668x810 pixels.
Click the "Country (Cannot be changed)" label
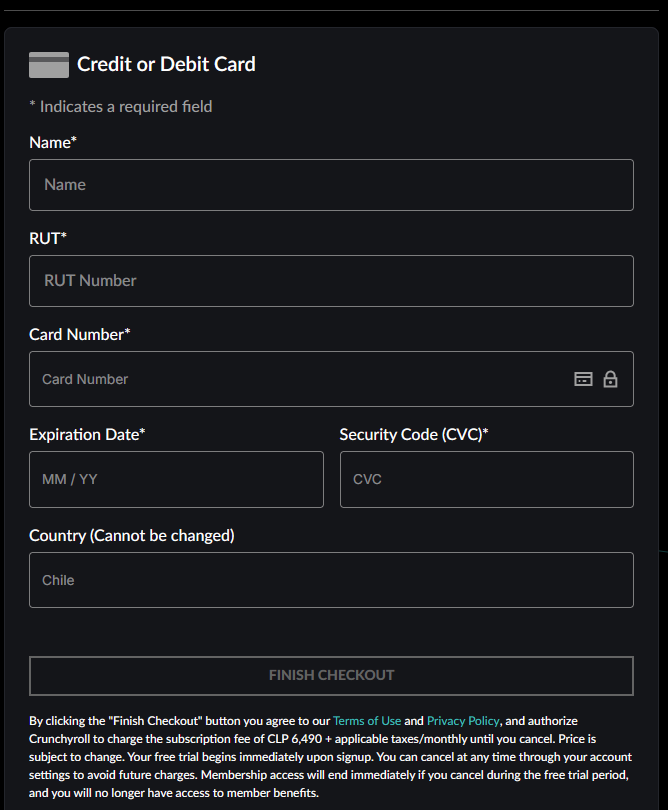(x=132, y=535)
